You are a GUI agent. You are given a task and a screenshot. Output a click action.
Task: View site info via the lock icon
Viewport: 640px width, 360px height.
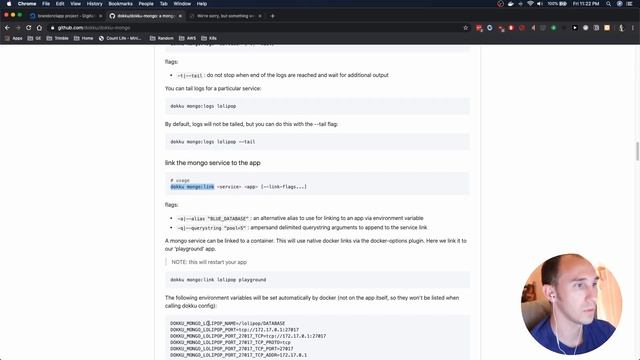tap(52, 28)
